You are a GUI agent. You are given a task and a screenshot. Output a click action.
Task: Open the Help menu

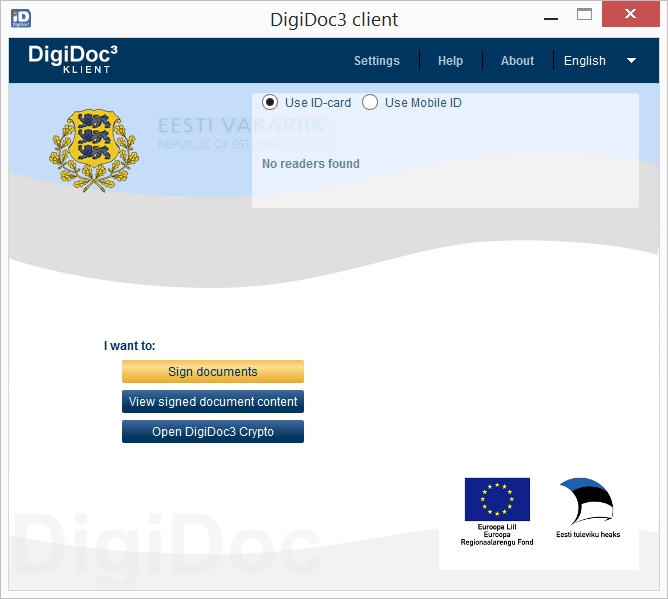[450, 60]
